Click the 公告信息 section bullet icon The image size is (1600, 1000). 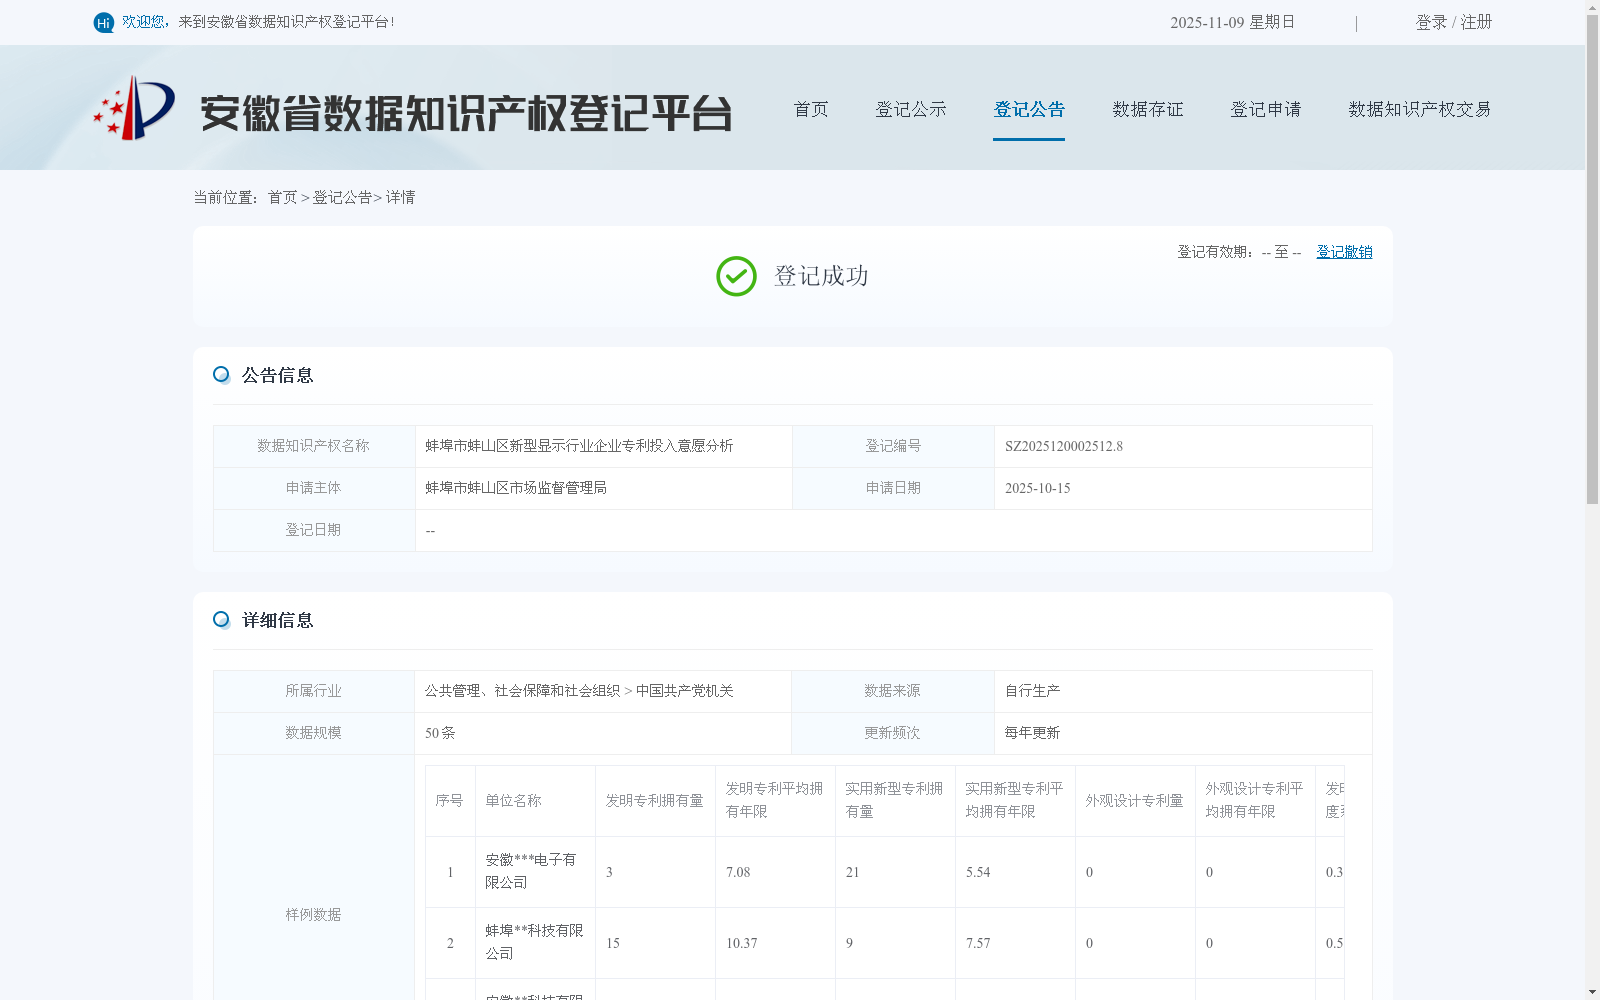(x=221, y=375)
